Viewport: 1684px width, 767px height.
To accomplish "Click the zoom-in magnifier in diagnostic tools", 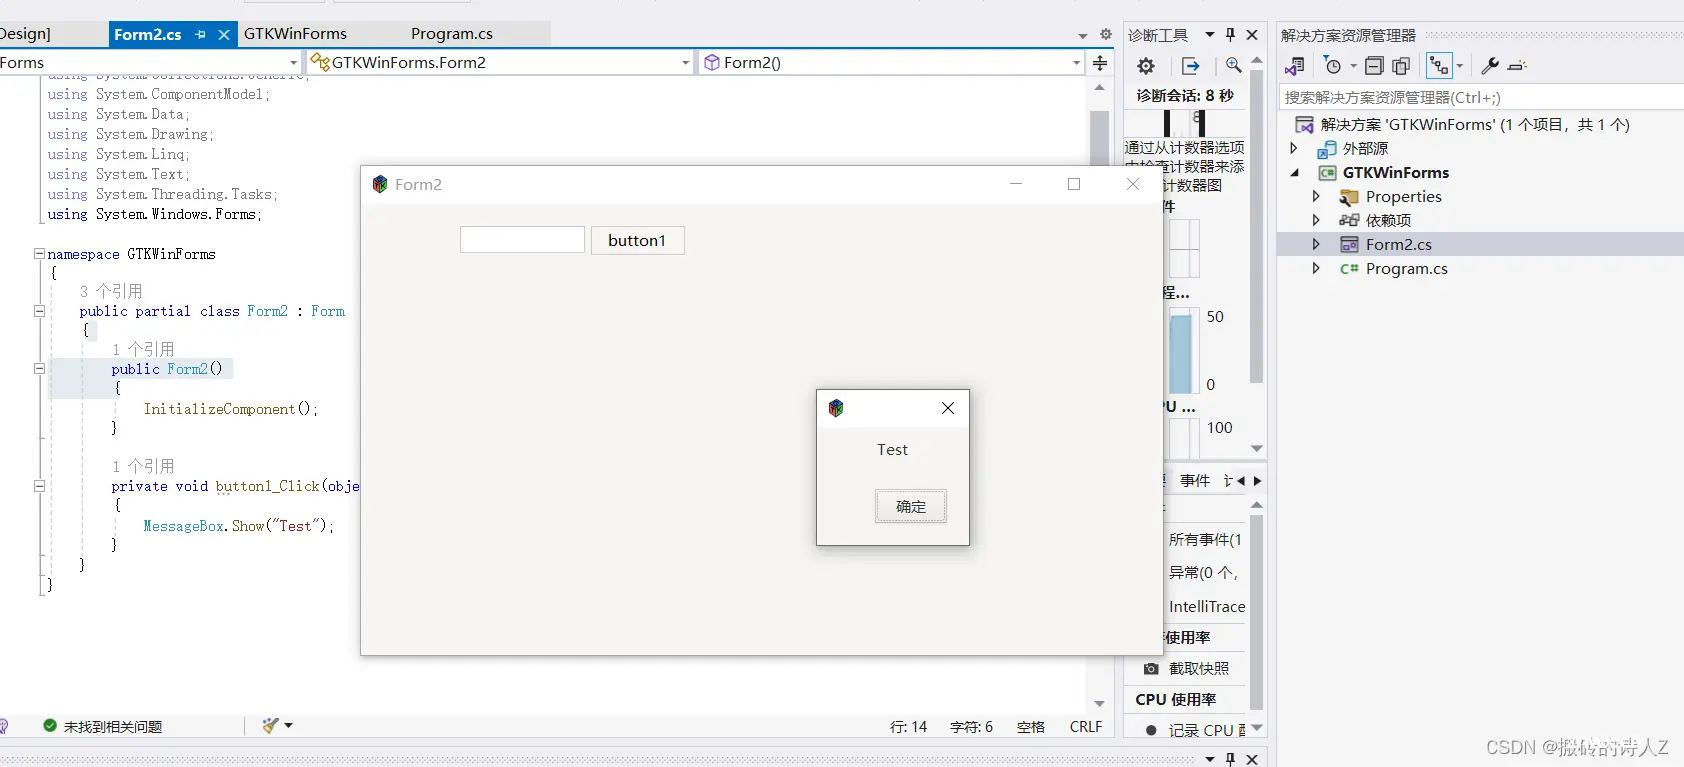I will 1234,66.
